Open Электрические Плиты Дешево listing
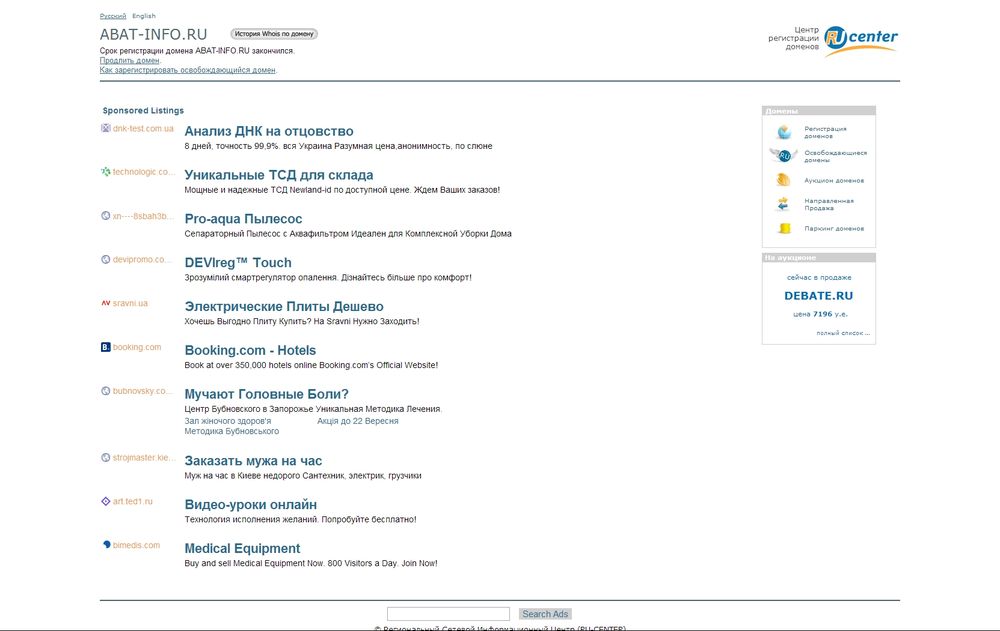Screen dimensions: 1000x631 click(x=284, y=306)
